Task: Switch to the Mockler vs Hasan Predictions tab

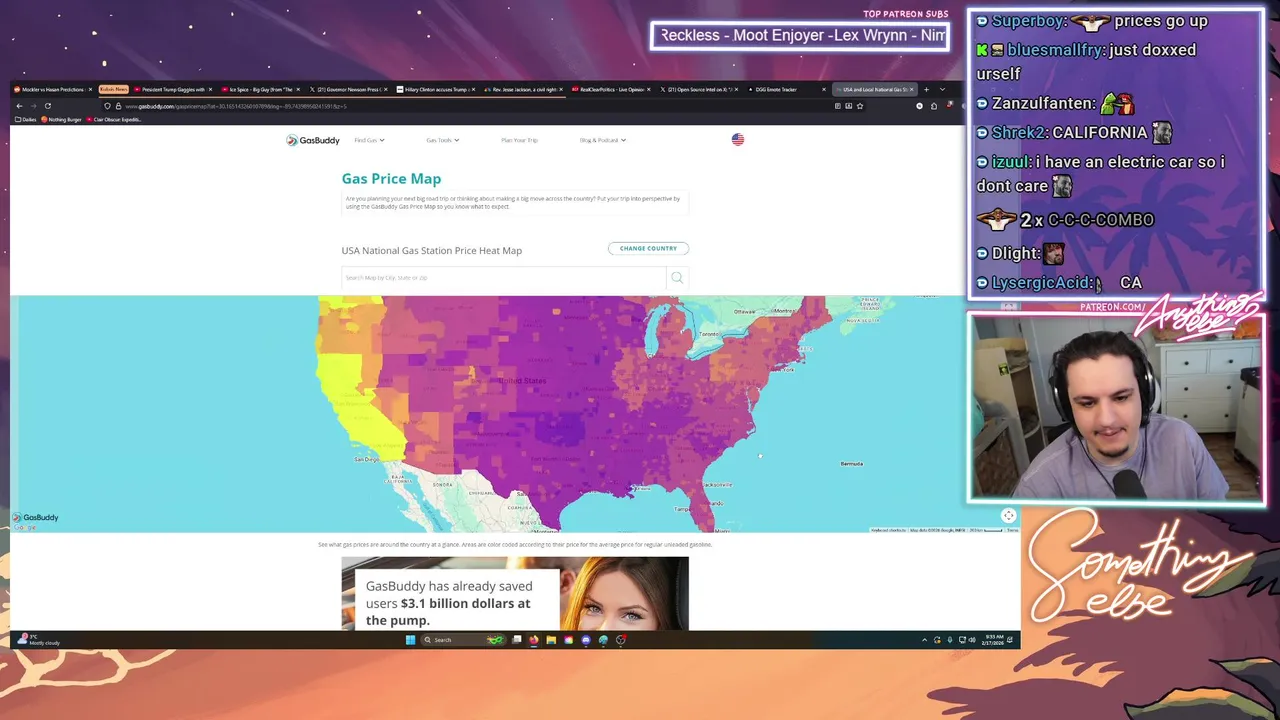Action: pos(52,89)
